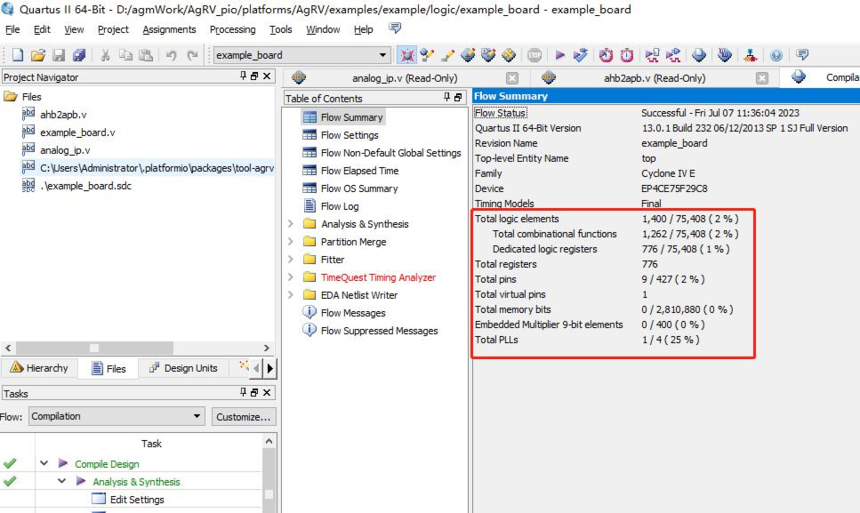Image resolution: width=860 pixels, height=513 pixels.
Task: Open the Programmer toolbar icon
Action: pos(725,55)
